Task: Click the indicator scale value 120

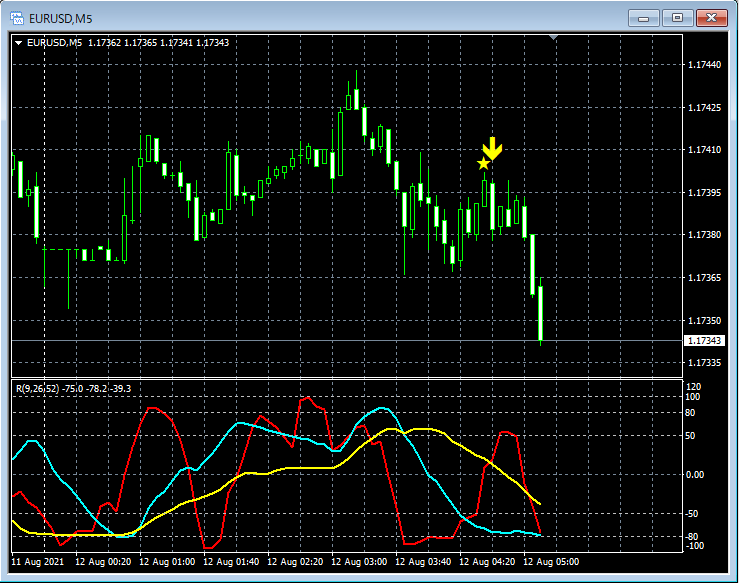Action: [x=694, y=387]
